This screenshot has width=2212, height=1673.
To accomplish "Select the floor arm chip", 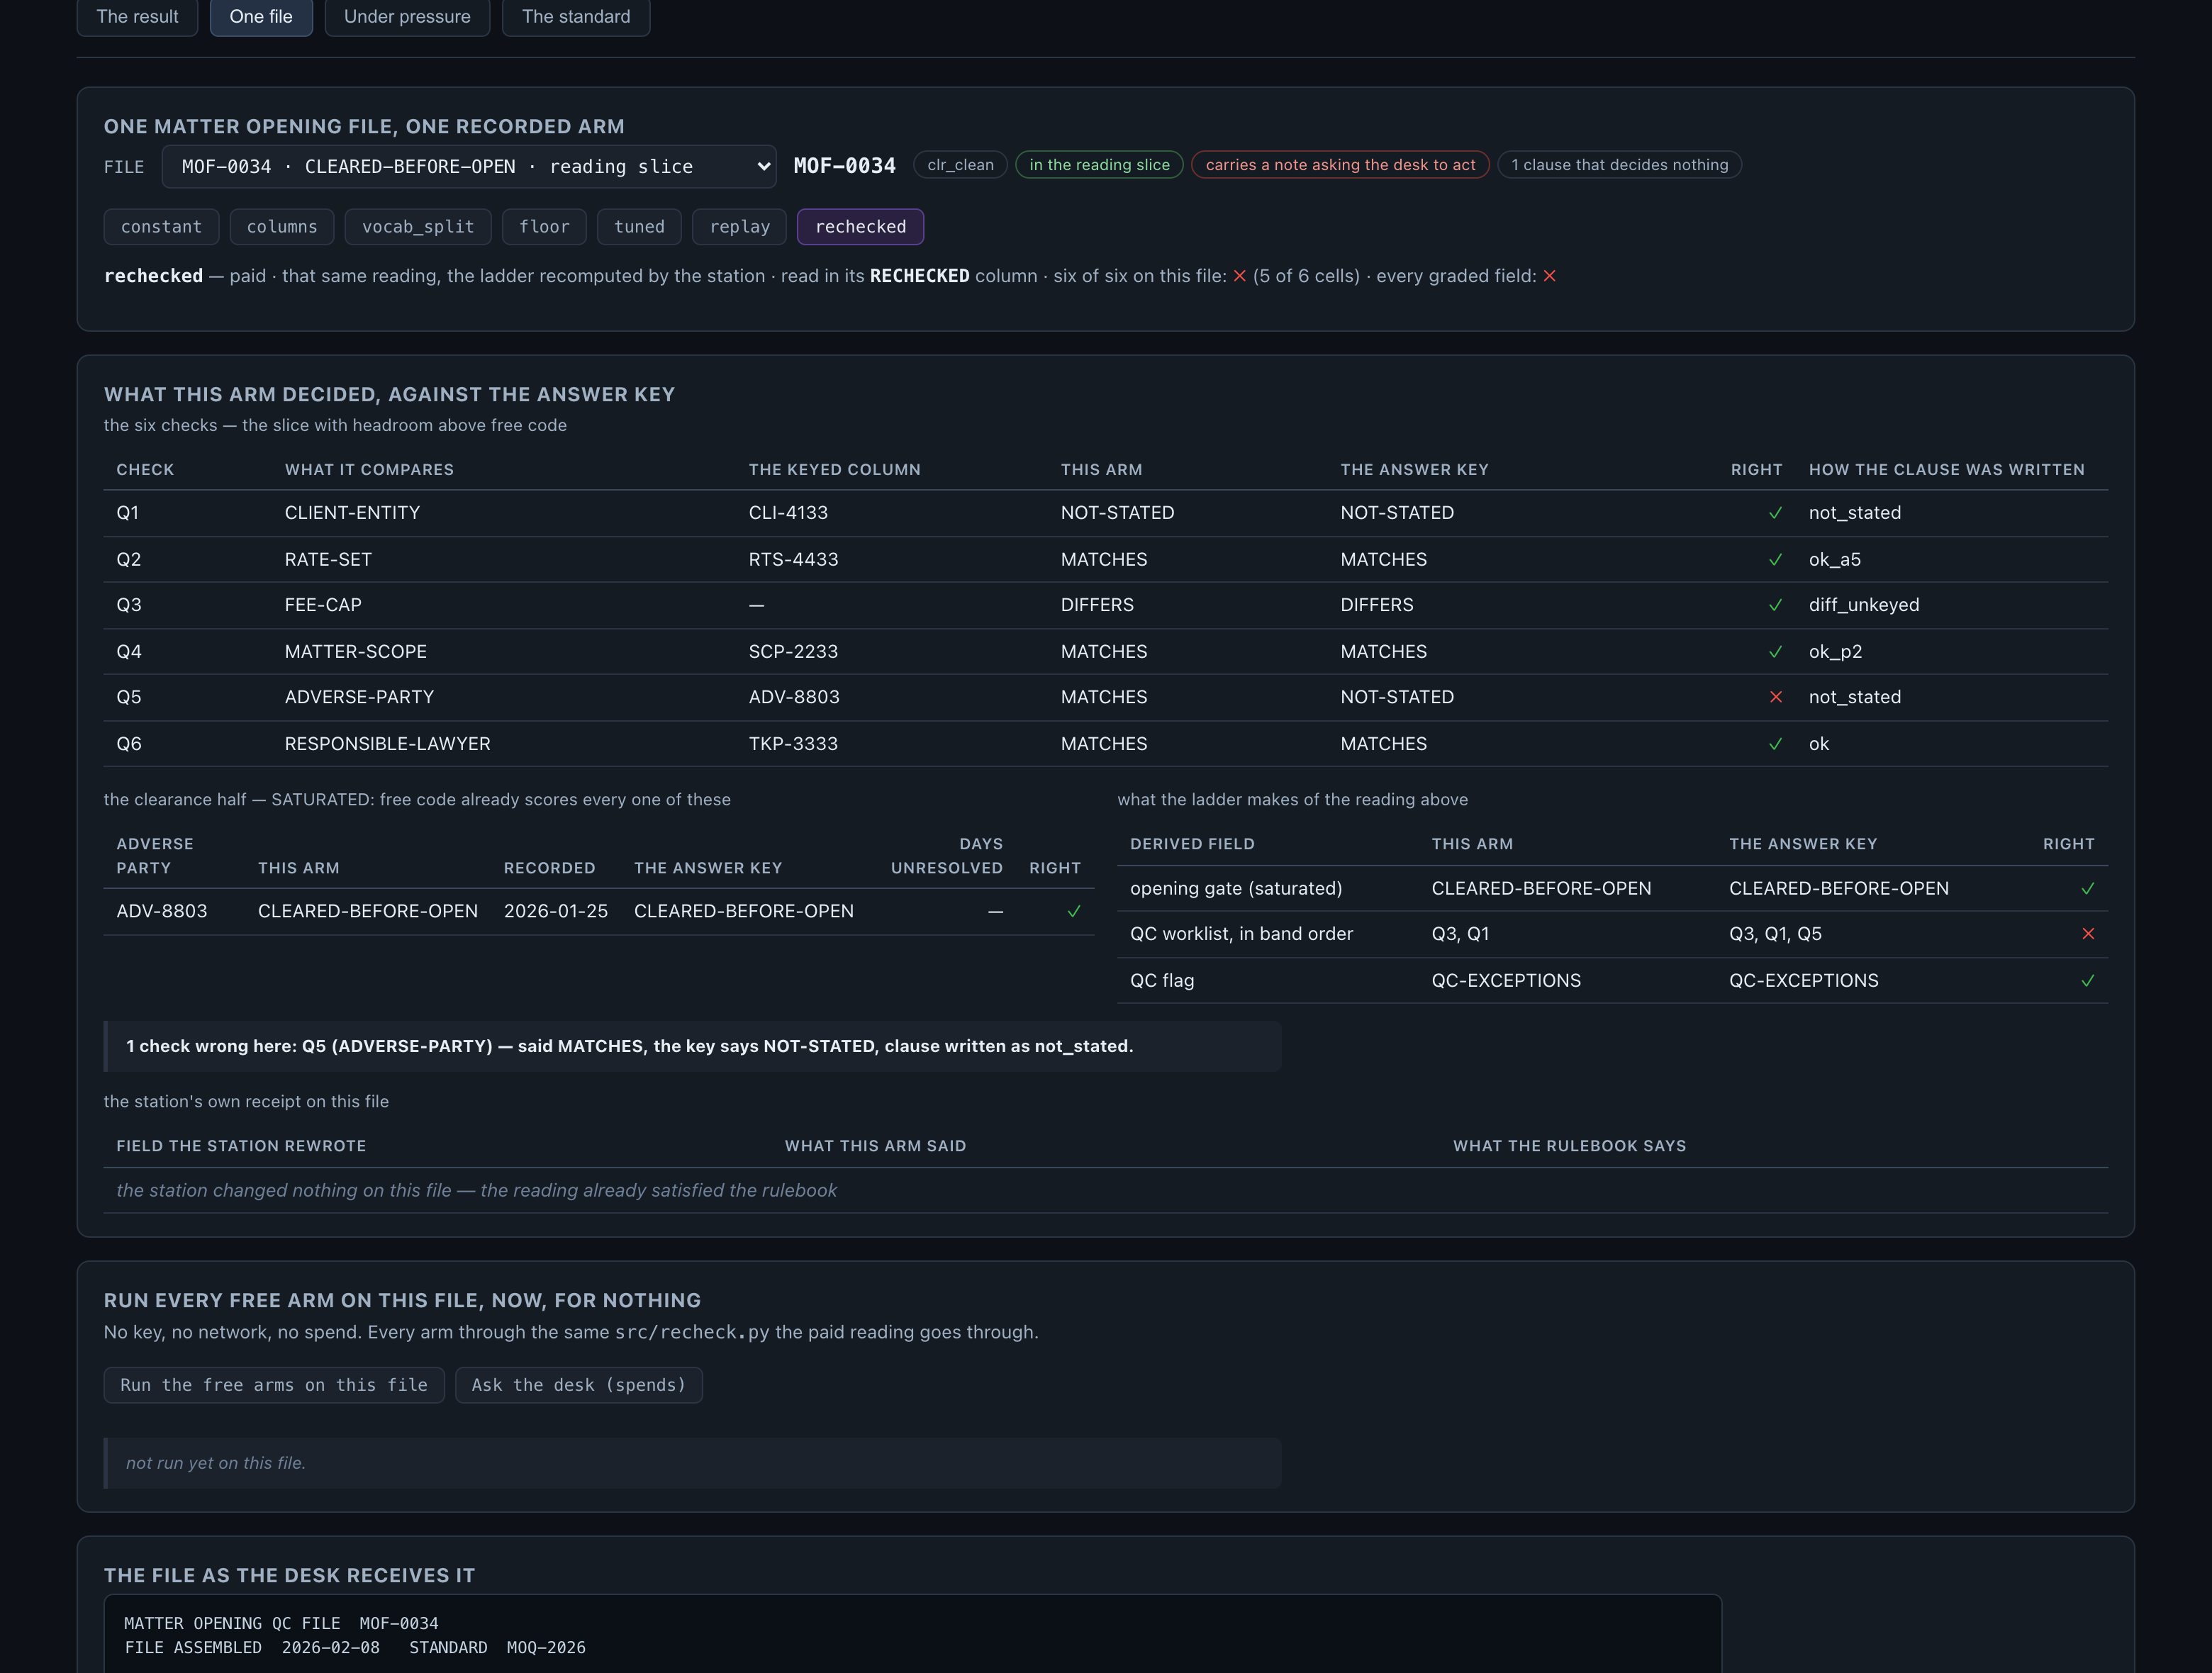I will [544, 227].
